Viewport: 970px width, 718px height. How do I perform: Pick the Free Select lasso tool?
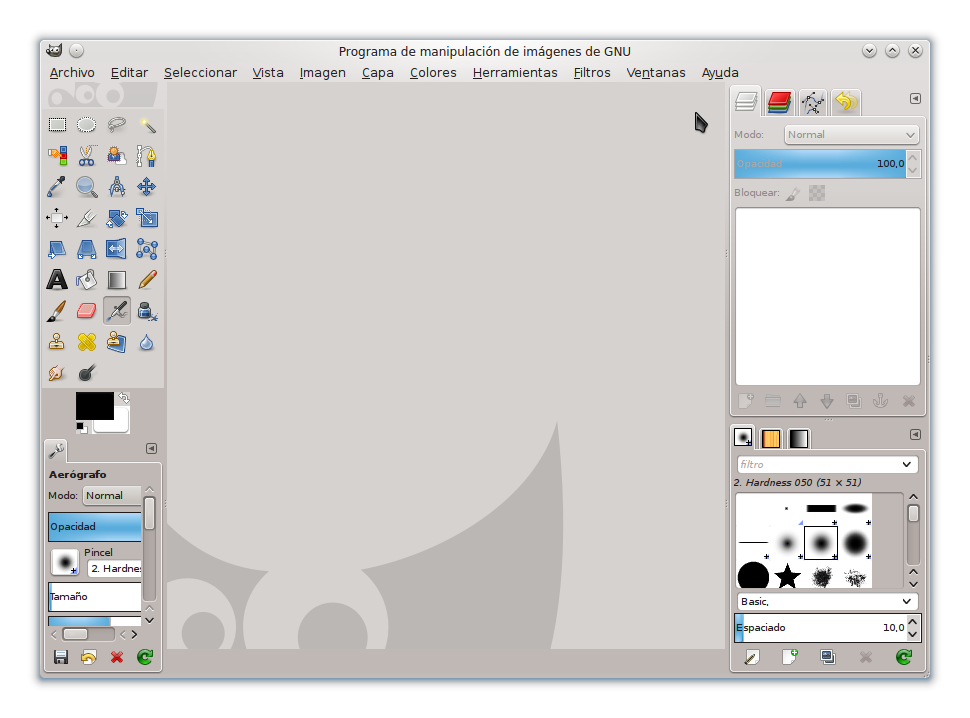tap(116, 125)
